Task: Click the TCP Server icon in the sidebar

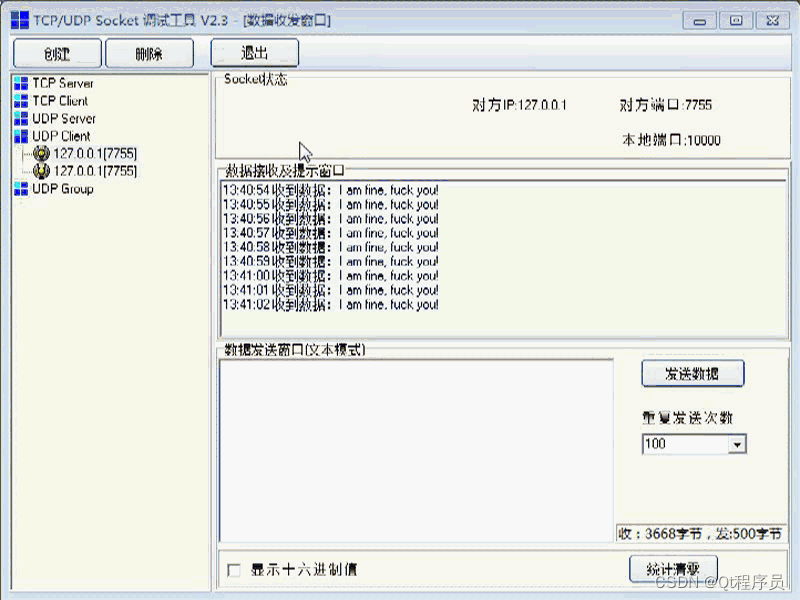Action: click(22, 84)
